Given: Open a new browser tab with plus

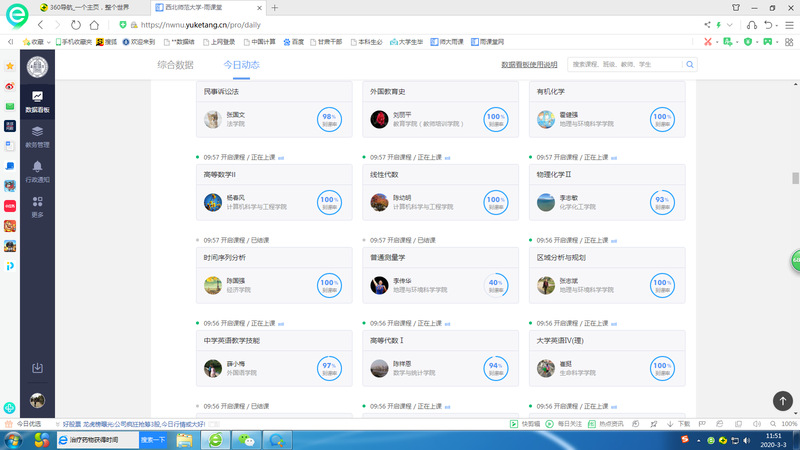Looking at the screenshot, I should [x=274, y=8].
